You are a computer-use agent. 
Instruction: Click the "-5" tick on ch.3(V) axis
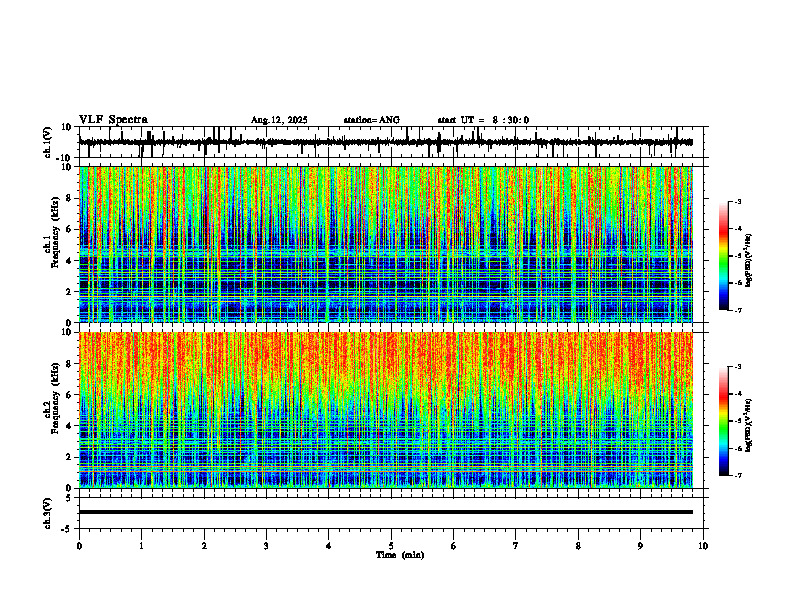(x=67, y=529)
